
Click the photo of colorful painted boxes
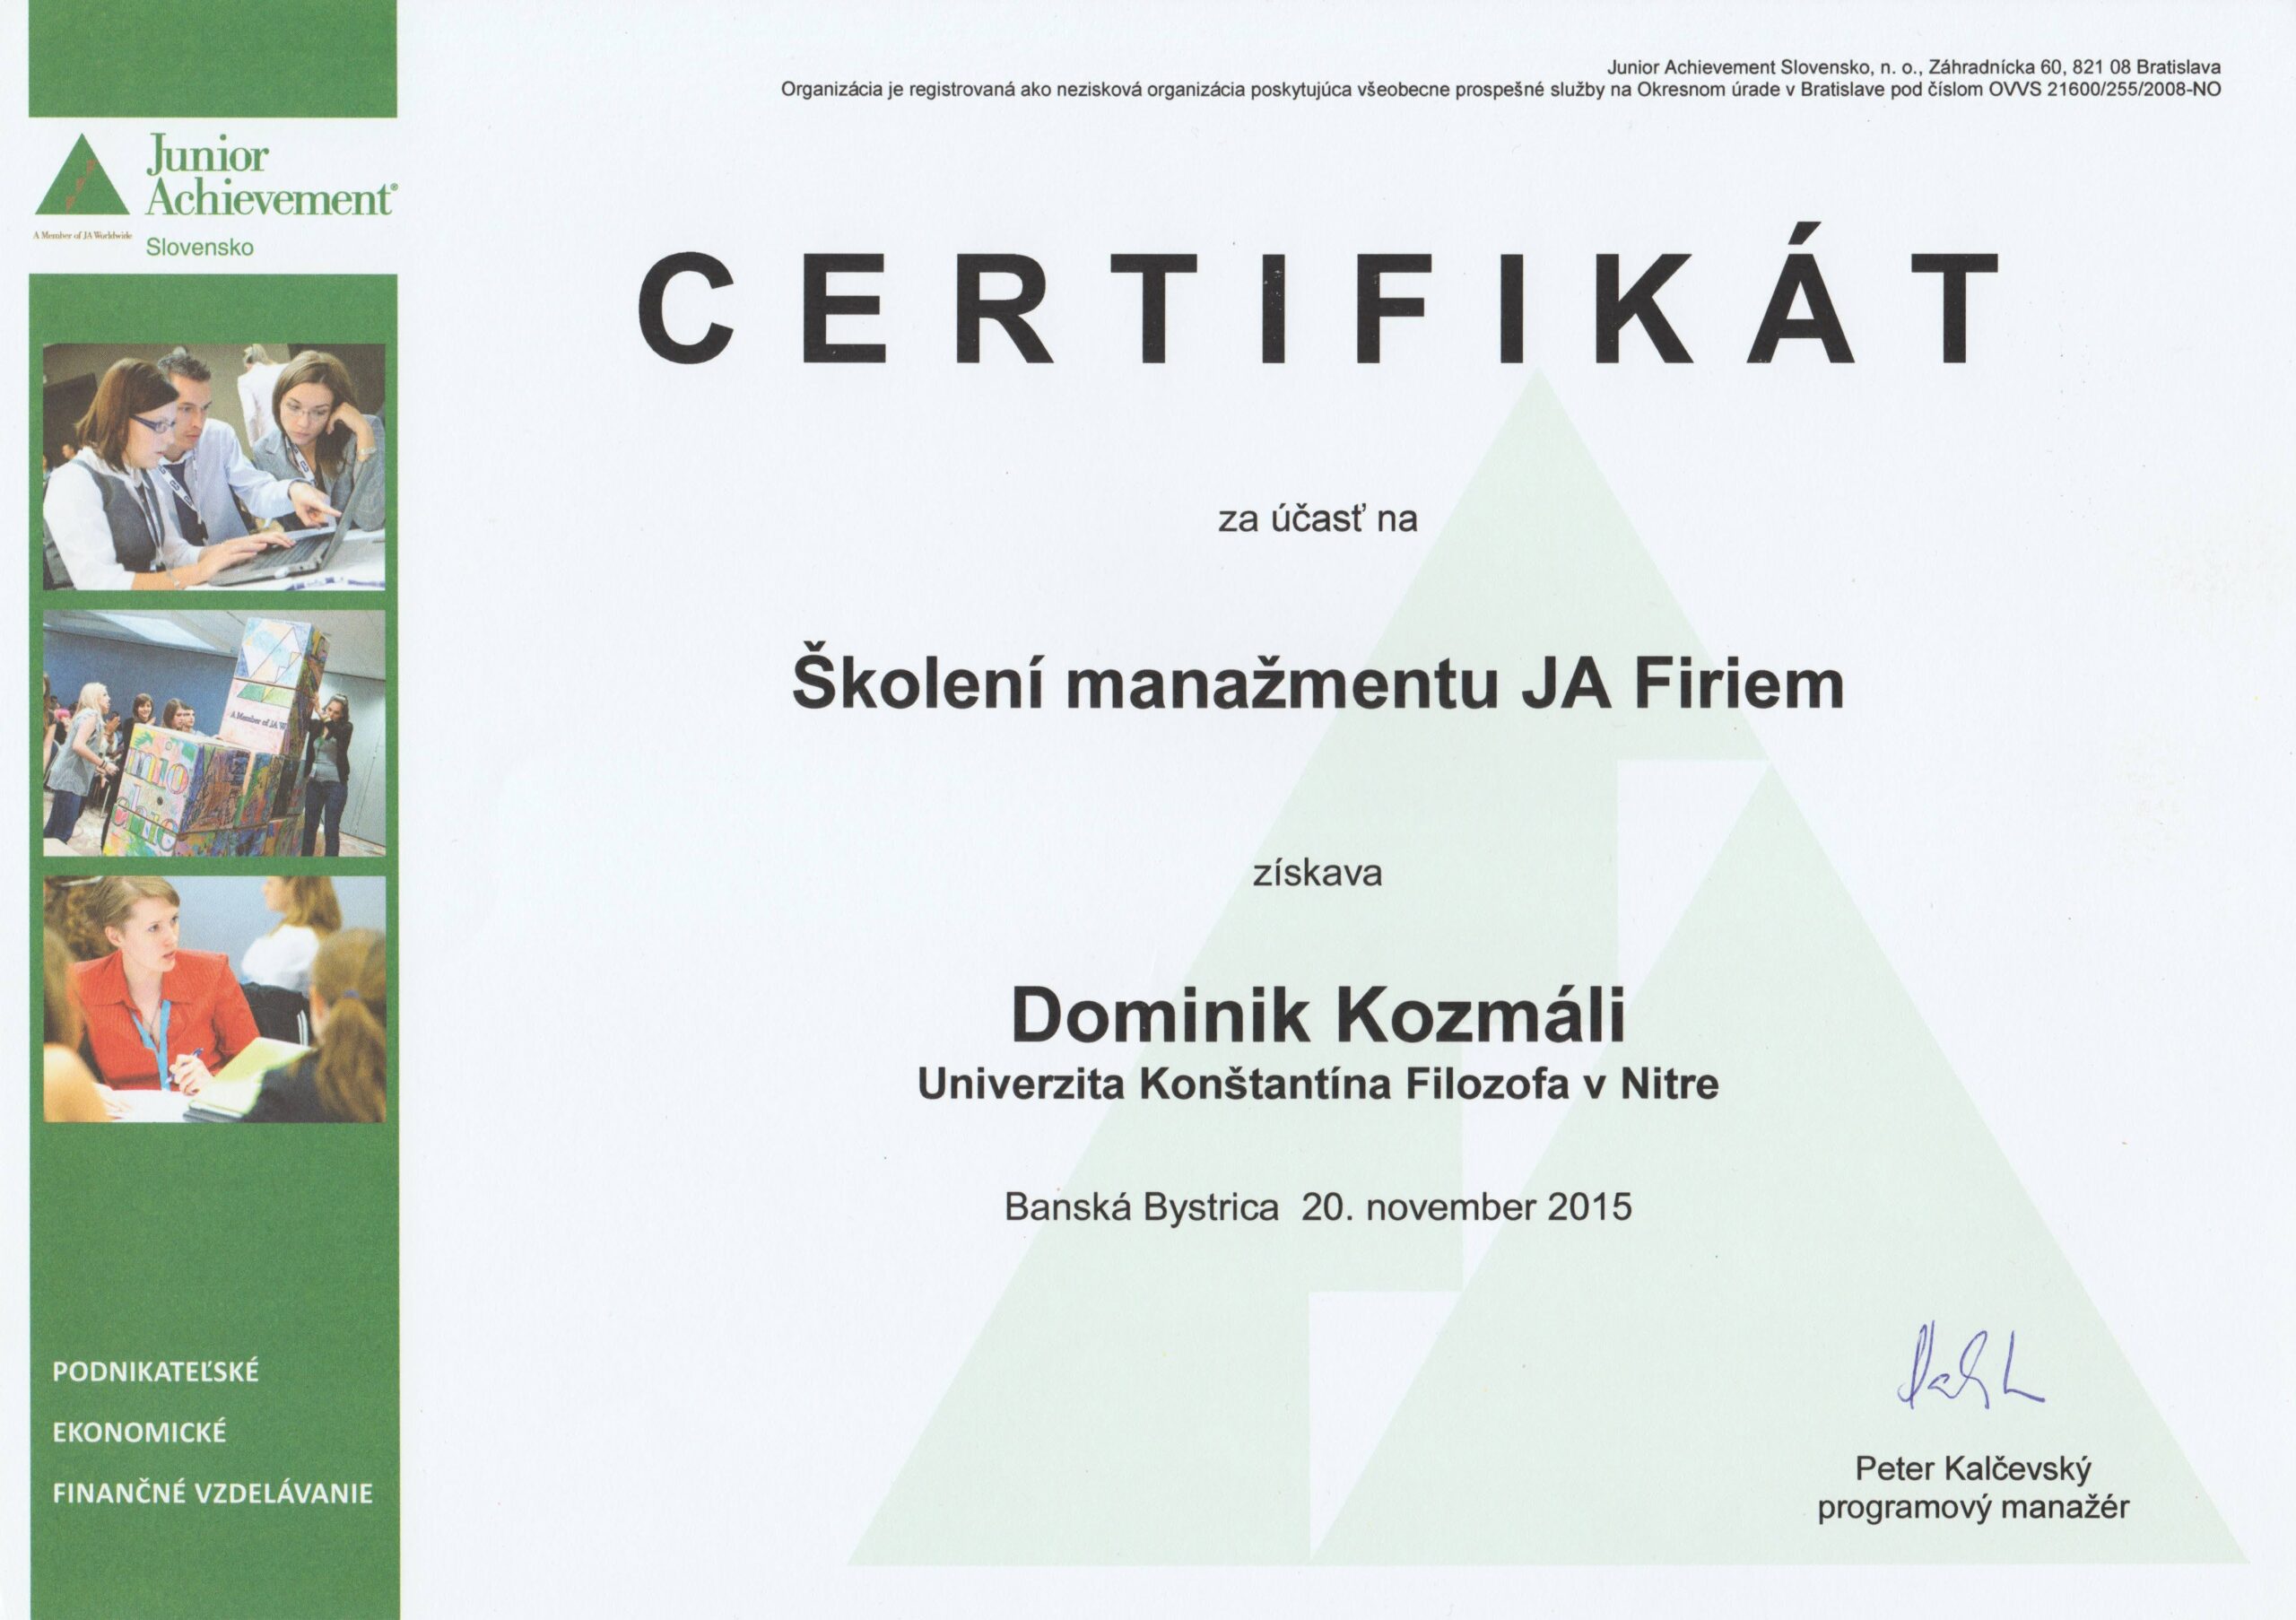[214, 733]
